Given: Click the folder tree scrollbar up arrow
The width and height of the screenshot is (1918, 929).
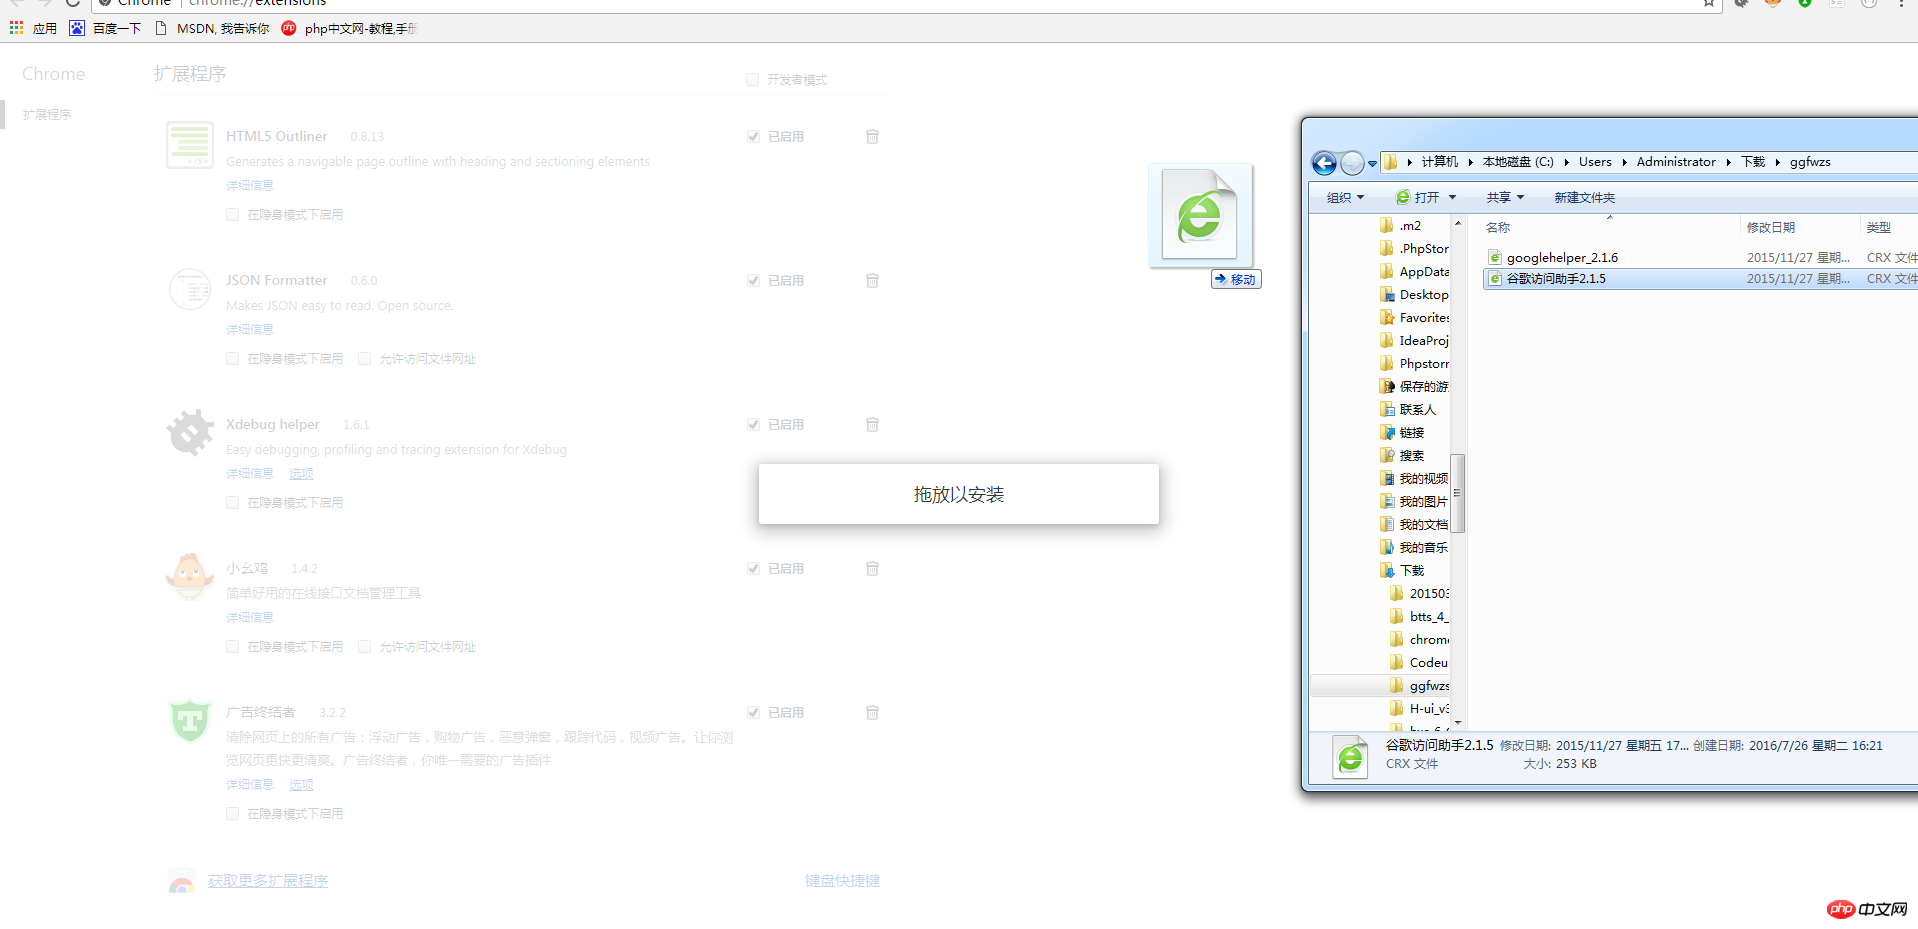Looking at the screenshot, I should (1458, 223).
